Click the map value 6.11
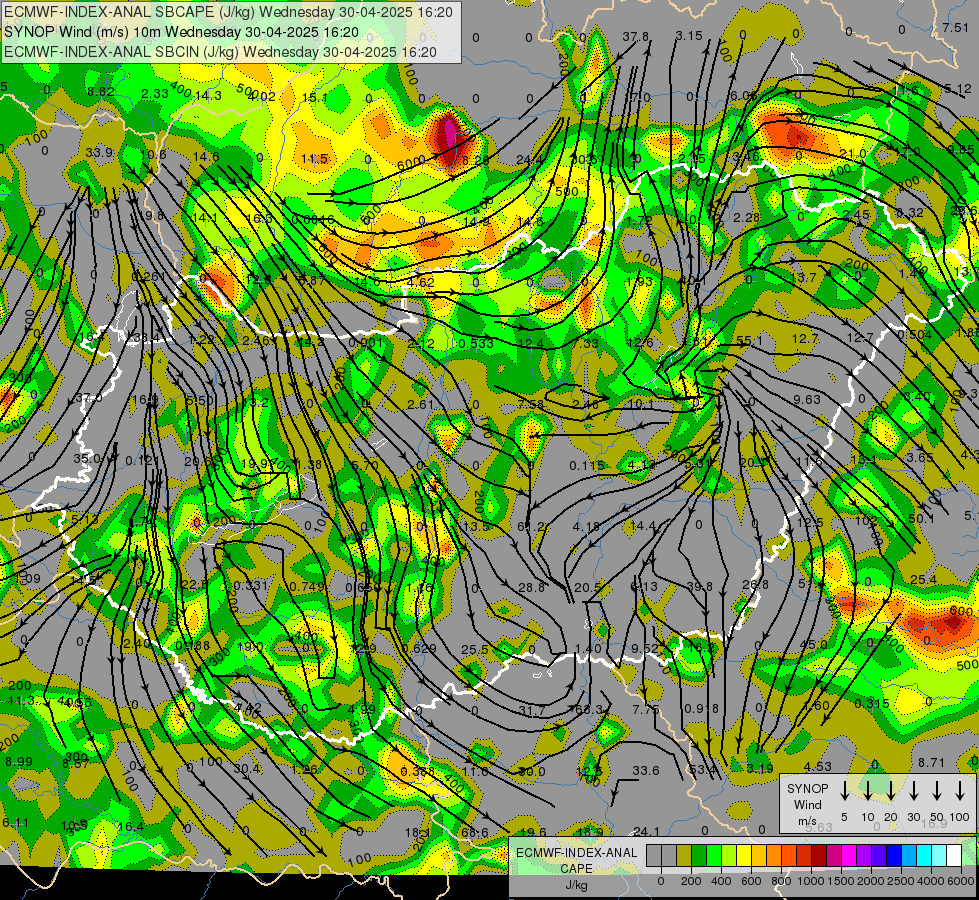The image size is (979, 900). pos(15,823)
